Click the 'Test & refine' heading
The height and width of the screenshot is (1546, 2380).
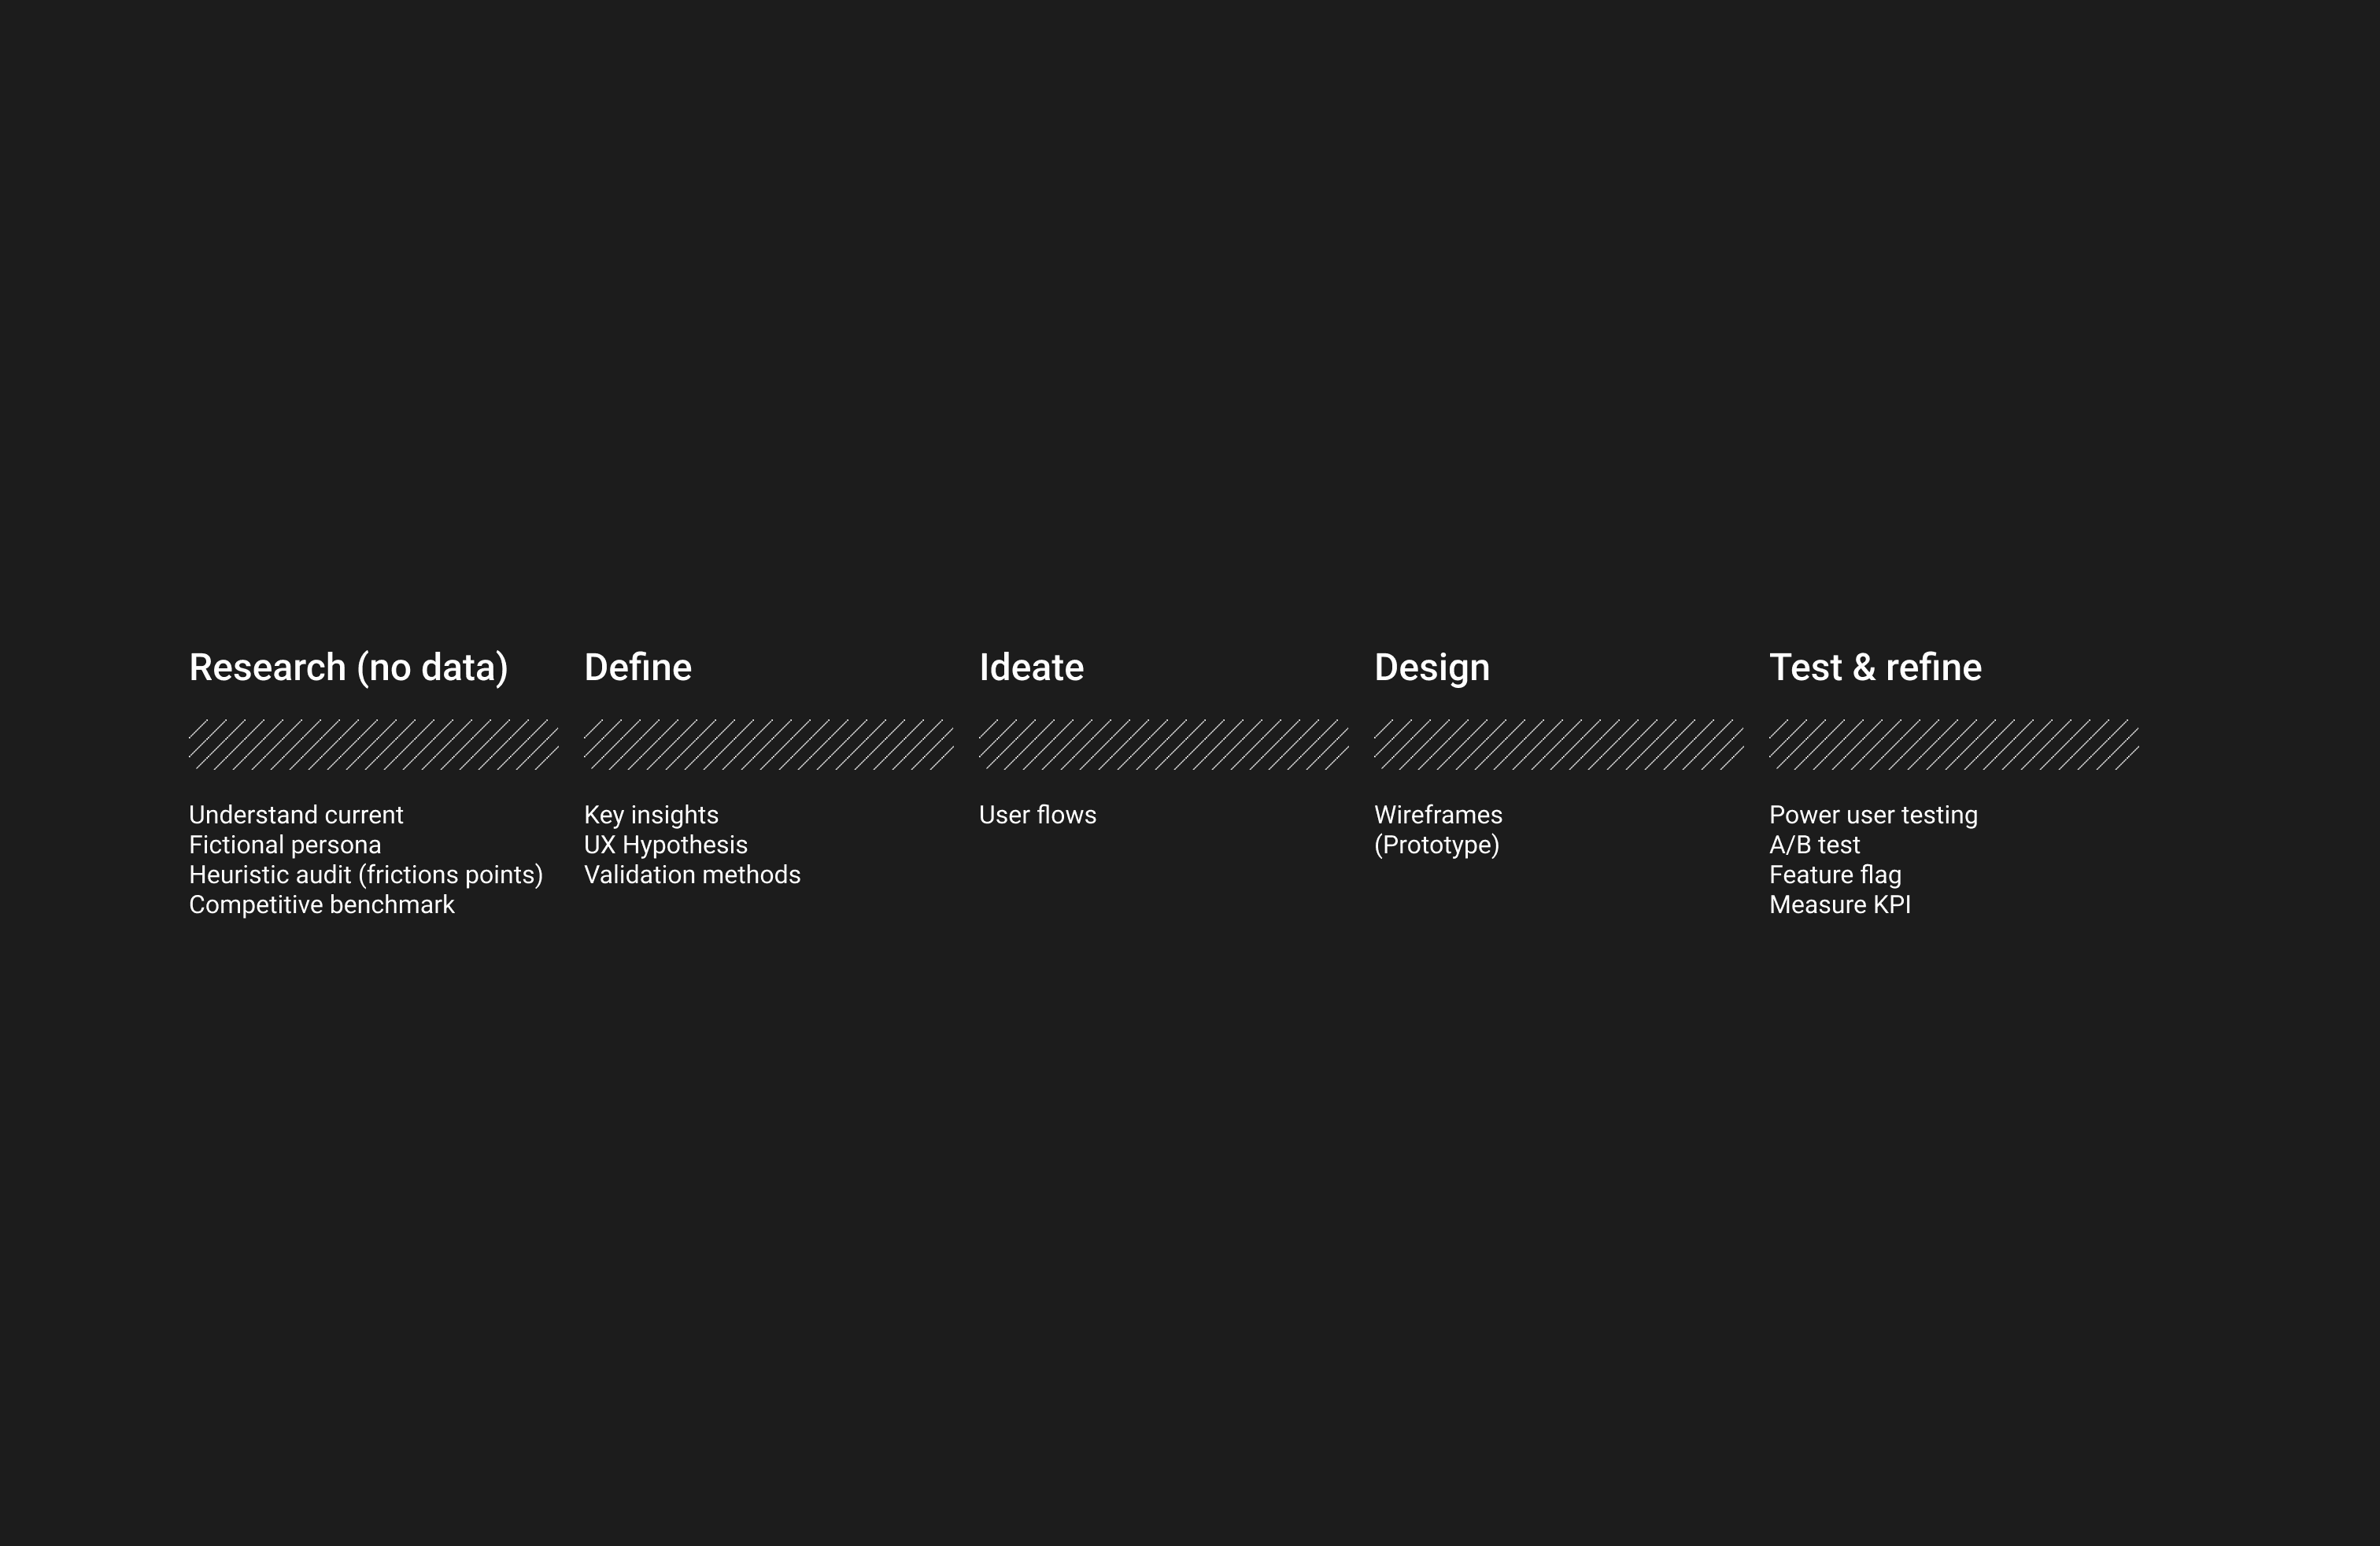1875,668
